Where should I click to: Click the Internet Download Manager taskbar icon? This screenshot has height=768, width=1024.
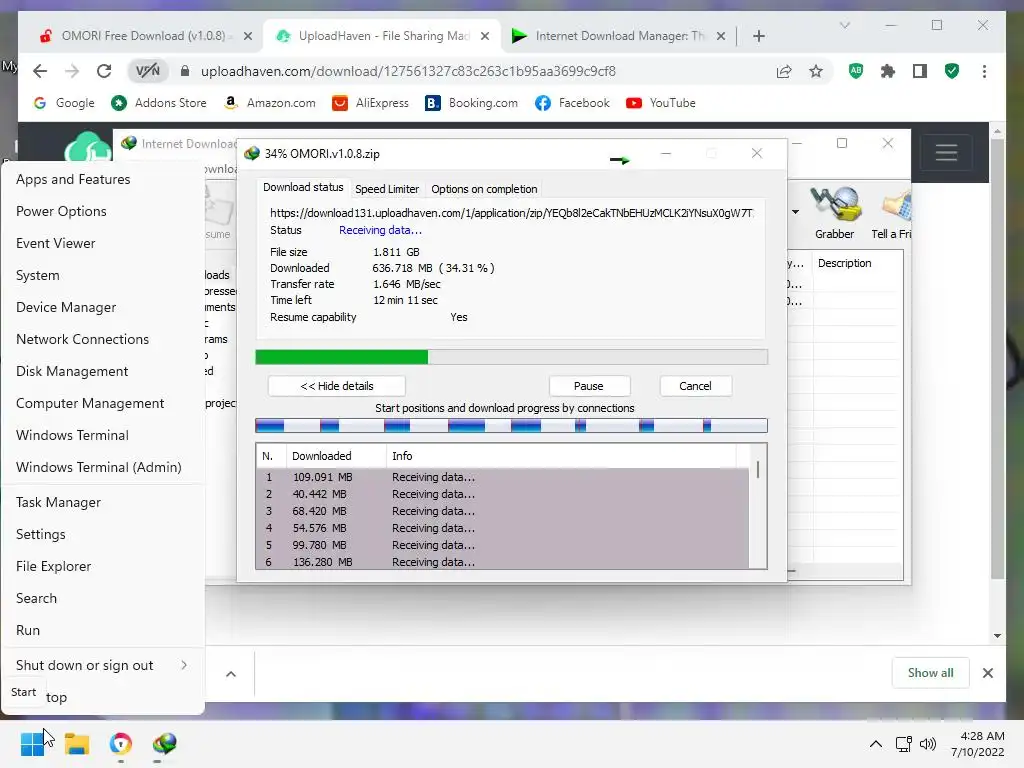(x=165, y=743)
